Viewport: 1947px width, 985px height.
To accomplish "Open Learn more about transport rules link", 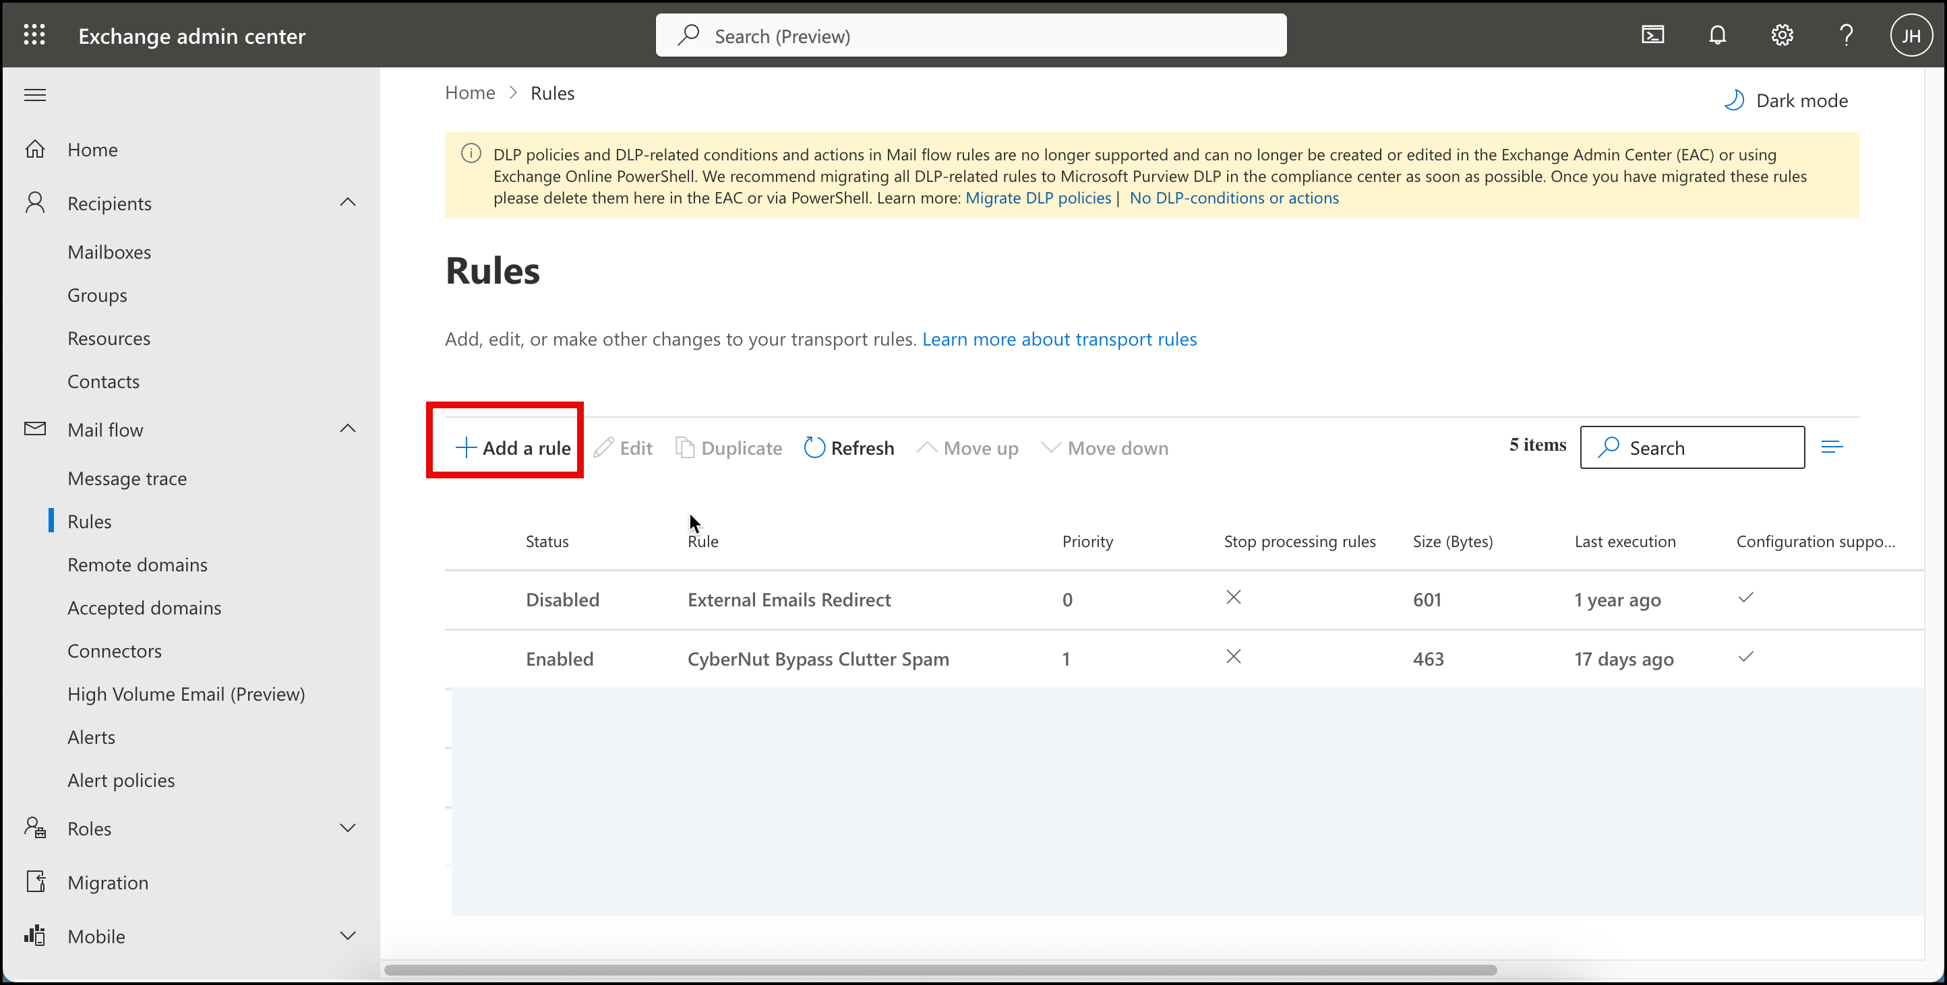I will (1059, 339).
